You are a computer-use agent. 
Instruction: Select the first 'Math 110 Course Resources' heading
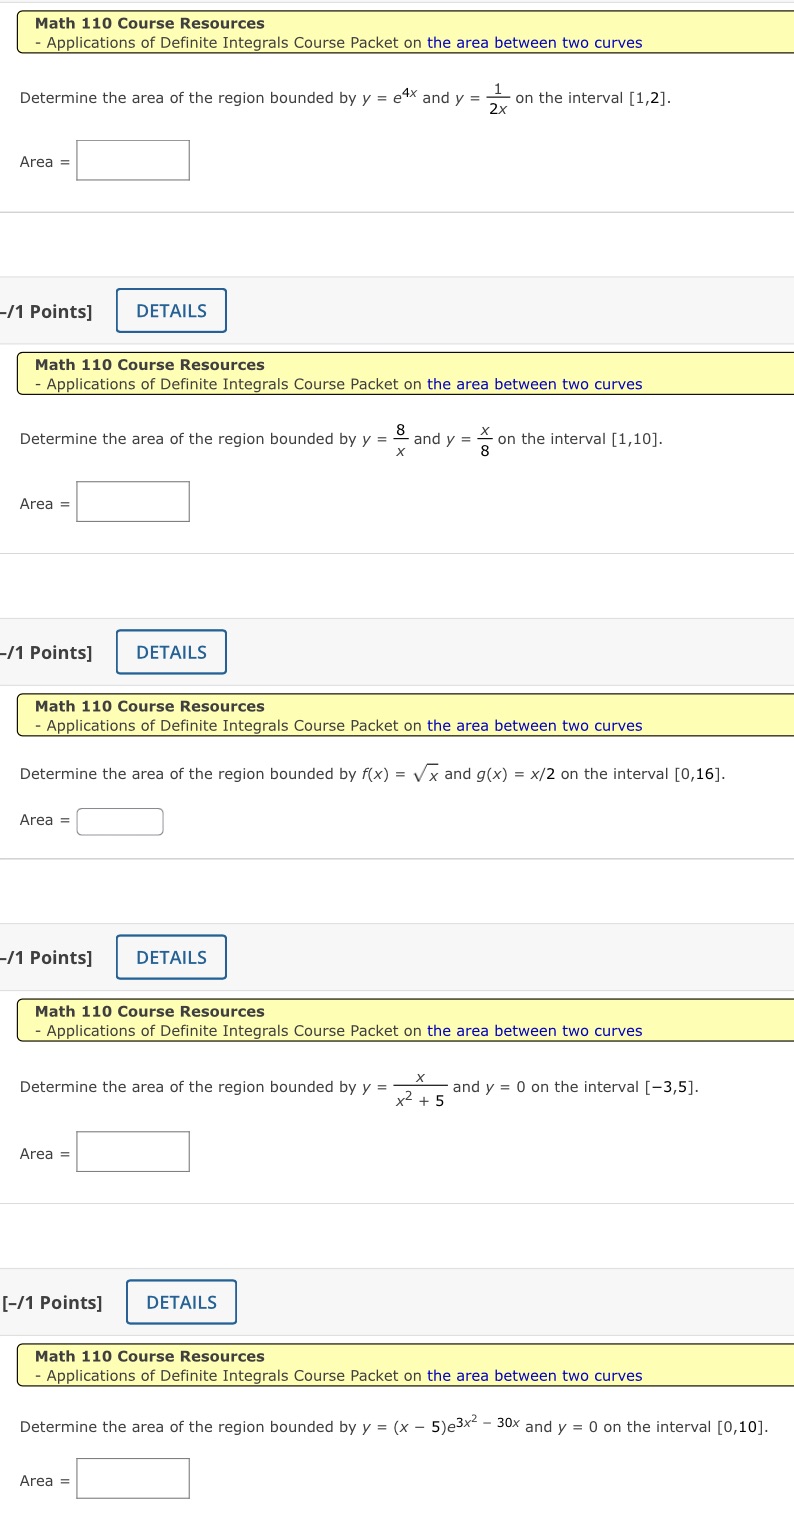coord(148,23)
